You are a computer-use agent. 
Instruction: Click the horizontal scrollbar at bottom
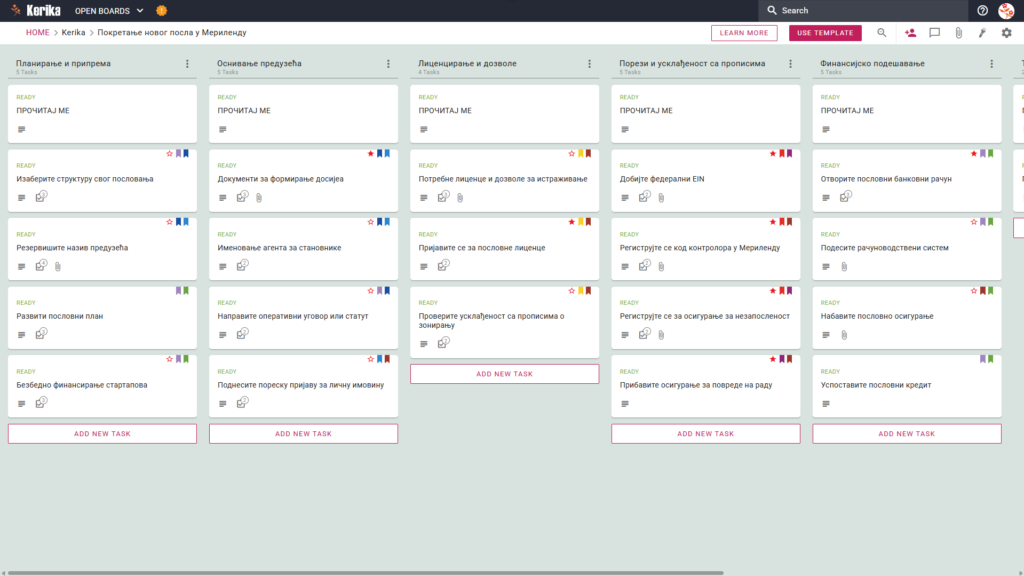[366, 573]
